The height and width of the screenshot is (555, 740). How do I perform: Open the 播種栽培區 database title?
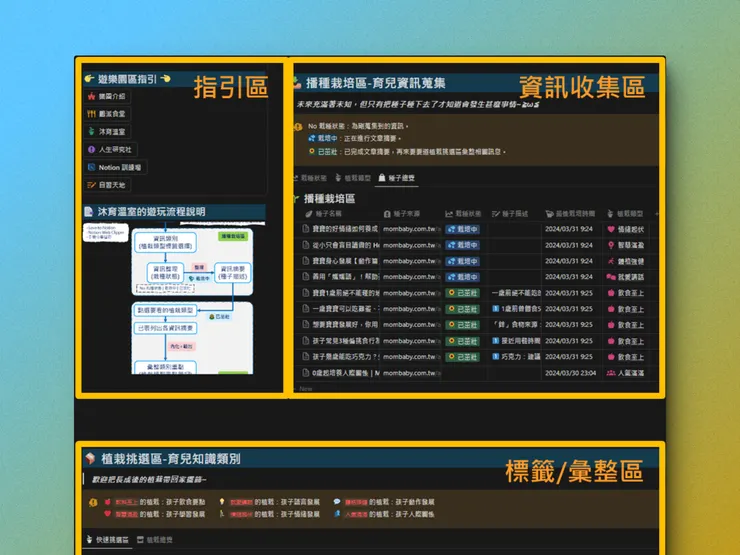(329, 199)
